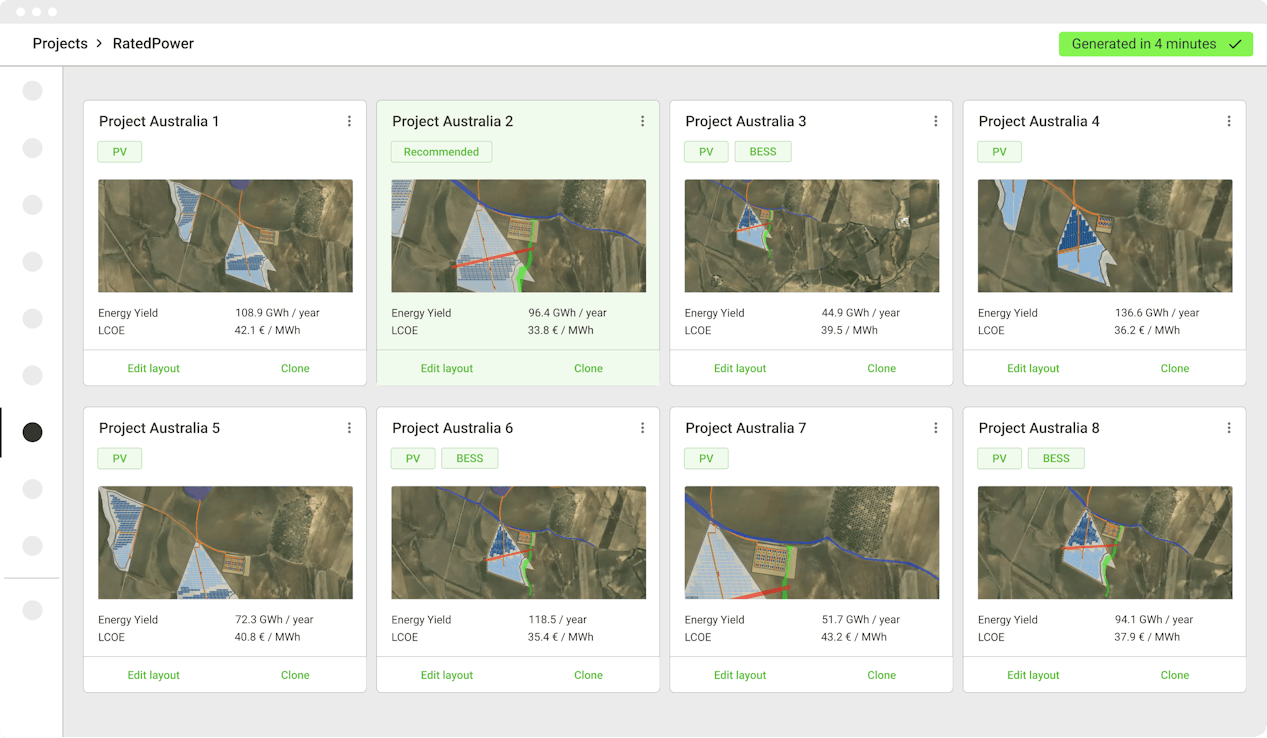Select the active dark sidebar circle
Screen dimensions: 1267x738
pyautogui.click(x=32, y=432)
